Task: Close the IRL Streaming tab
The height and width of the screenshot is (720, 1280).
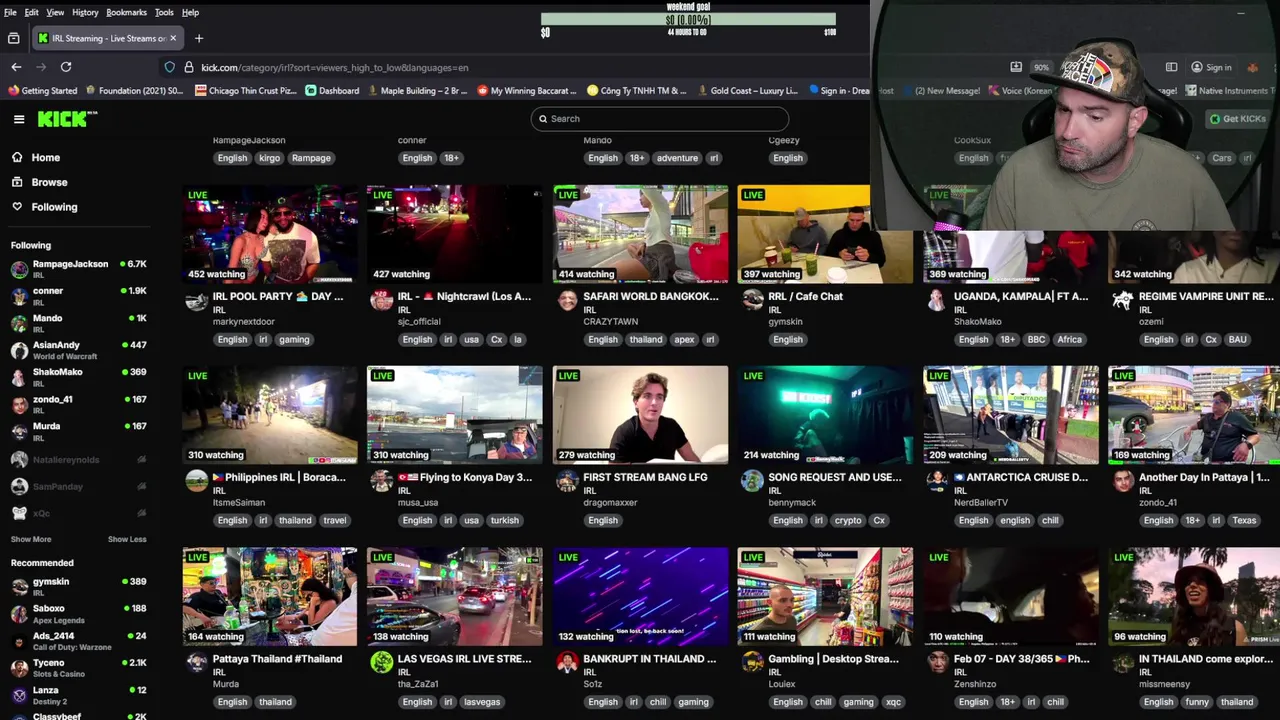Action: (x=172, y=38)
